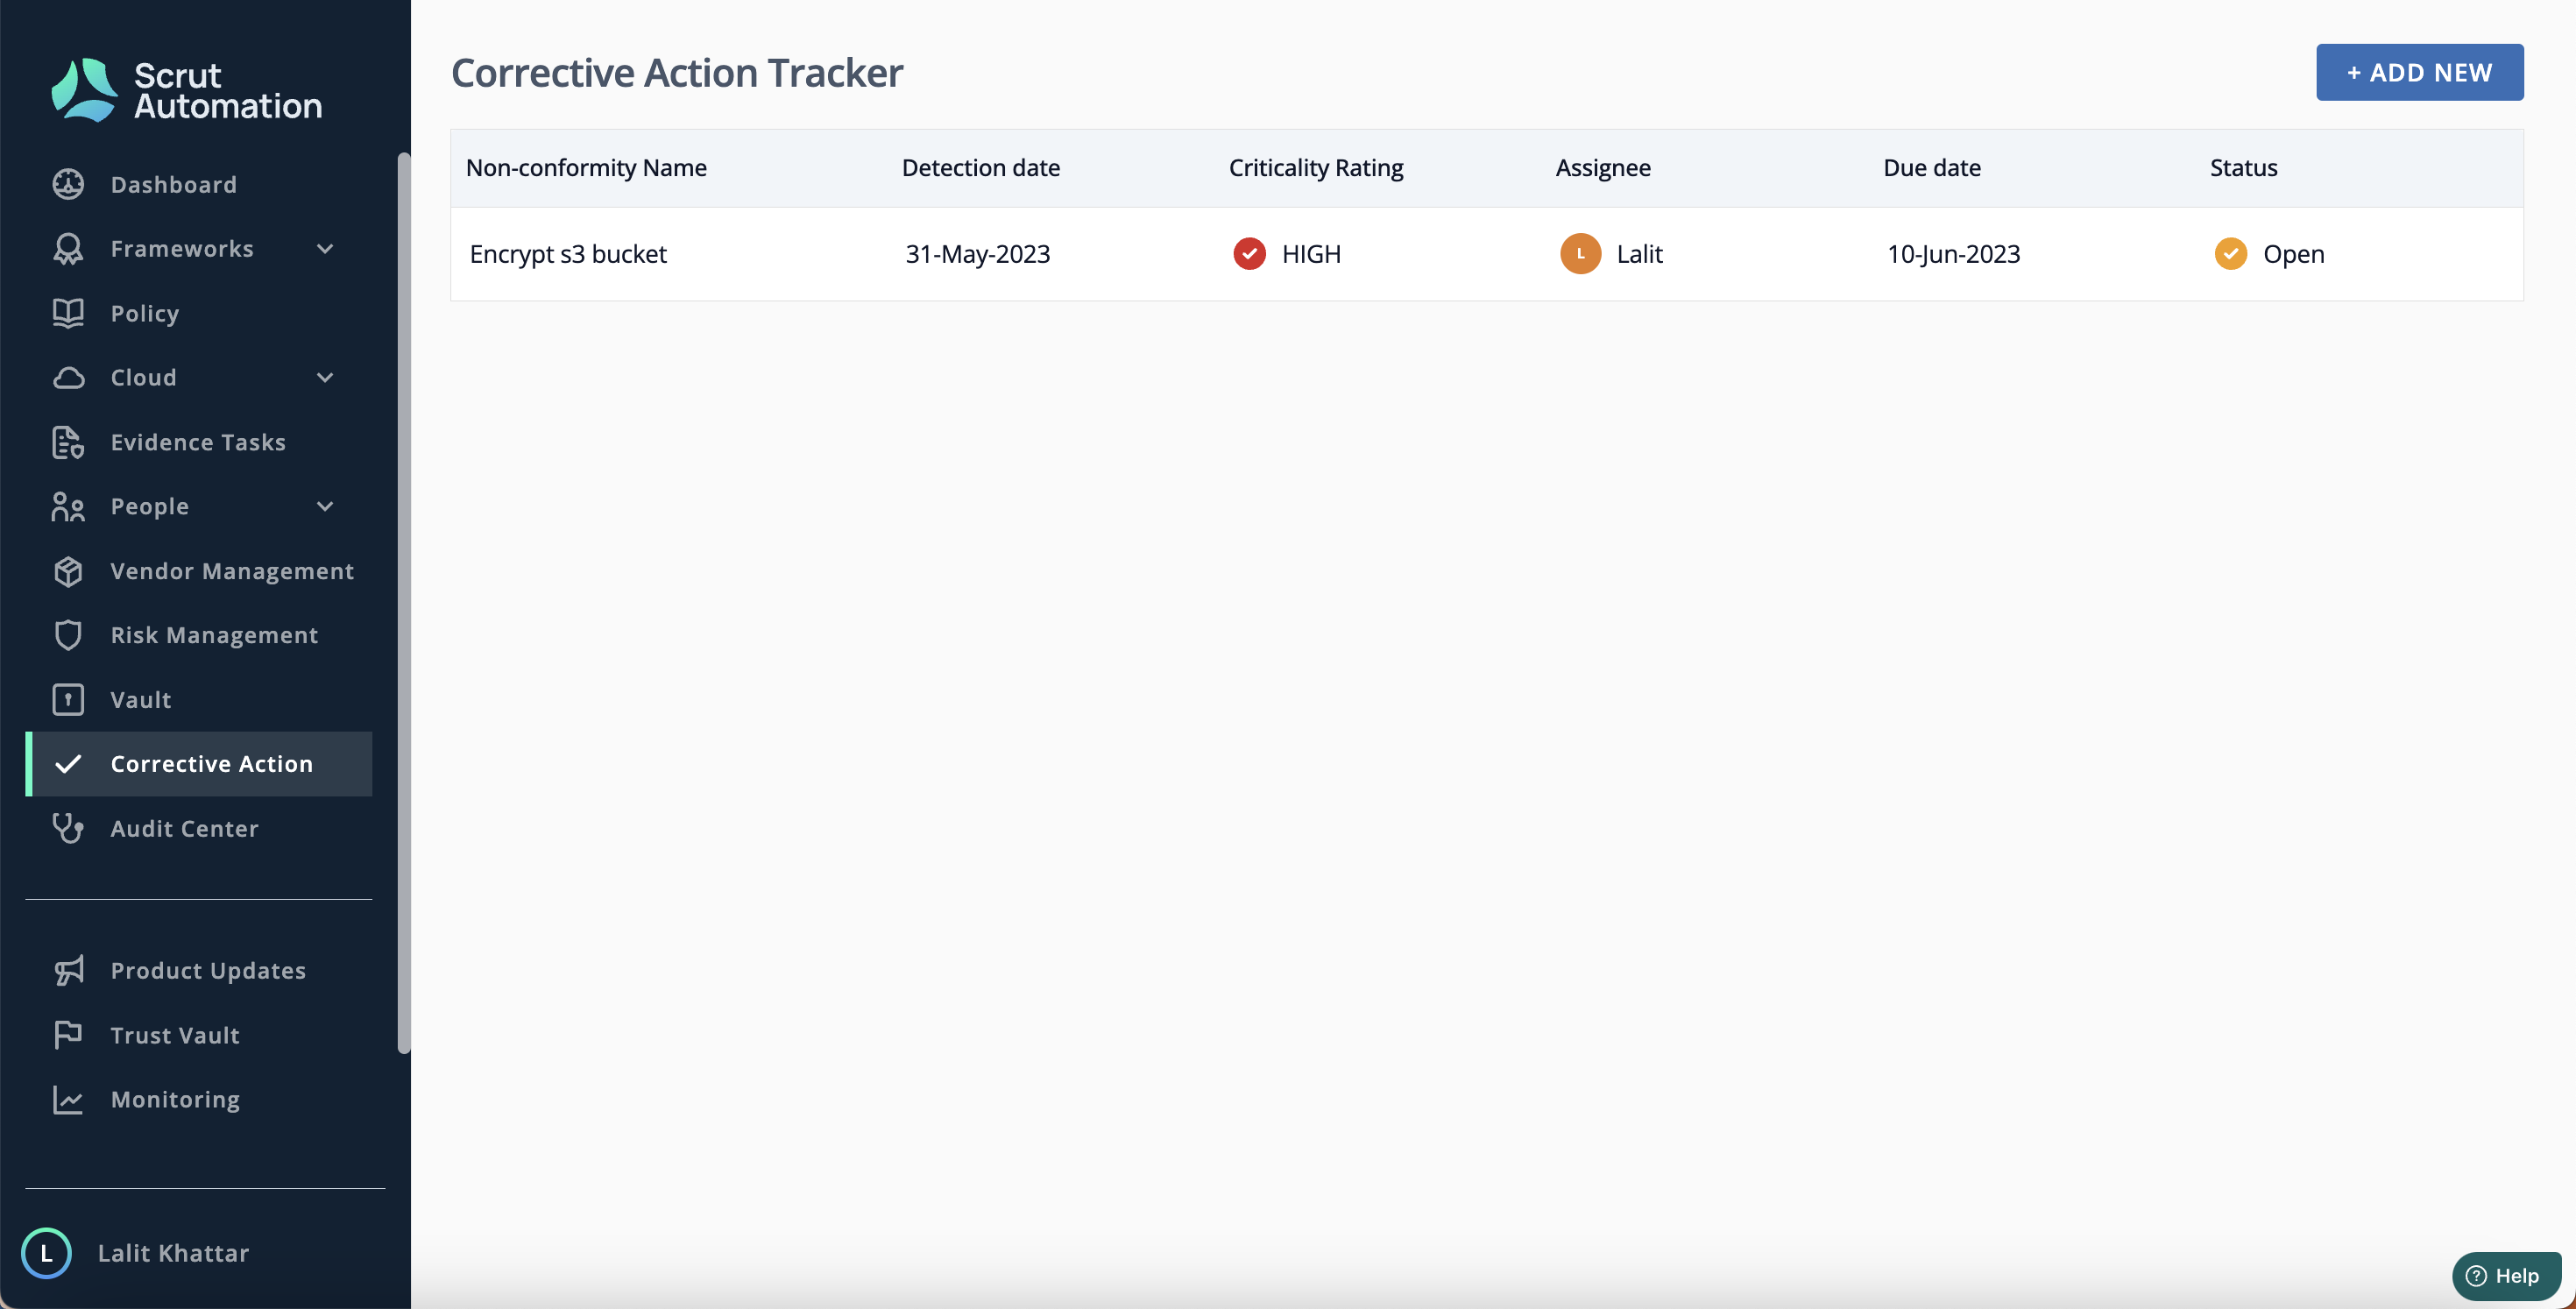Click the Open status text

(x=2293, y=254)
